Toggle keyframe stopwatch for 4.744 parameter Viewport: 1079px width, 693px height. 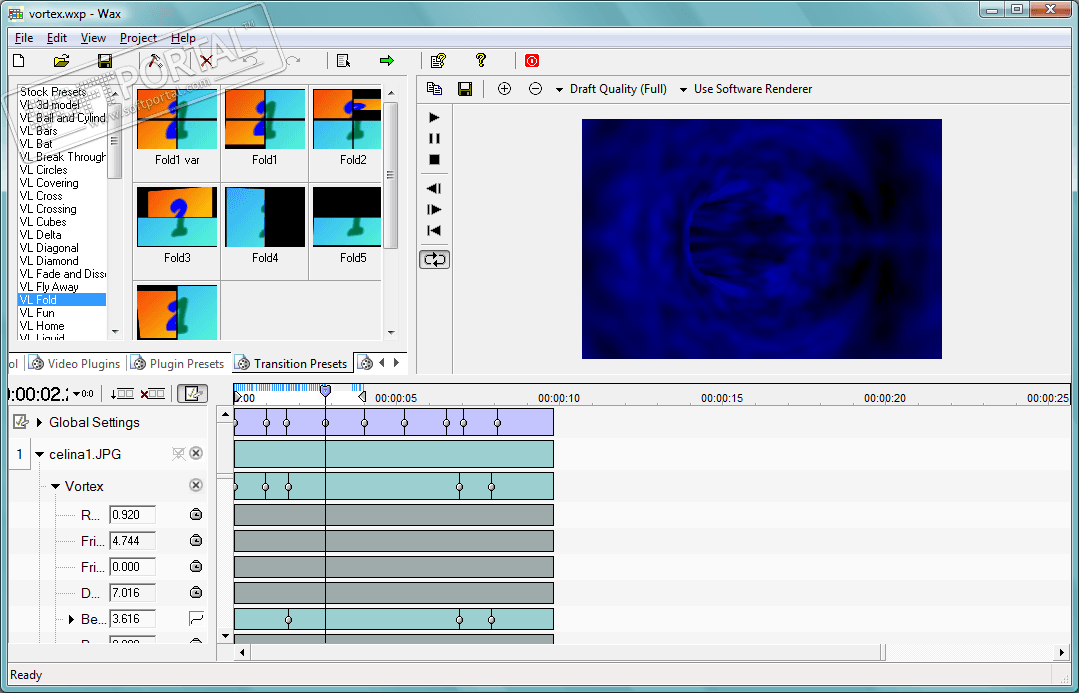196,540
